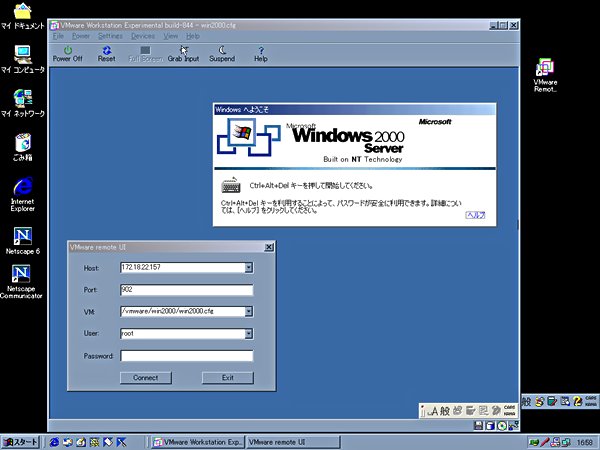600x450 pixels.
Task: Open the Help menu in menu bar
Action: (193, 36)
